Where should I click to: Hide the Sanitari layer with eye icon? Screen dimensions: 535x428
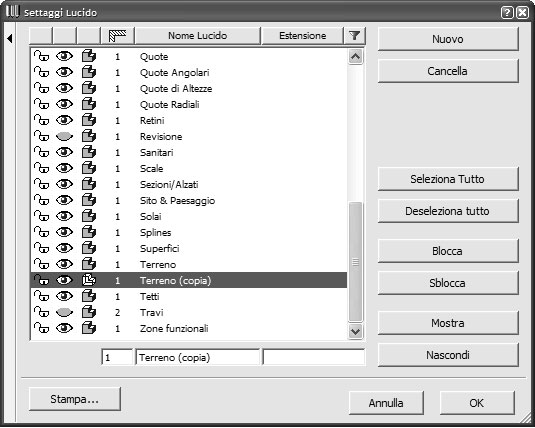coord(64,152)
